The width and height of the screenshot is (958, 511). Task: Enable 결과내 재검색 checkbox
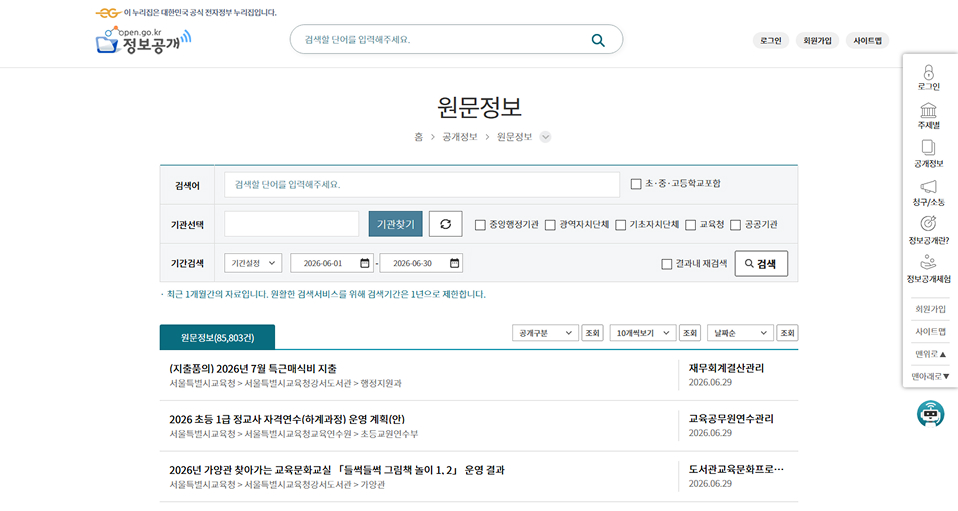(667, 264)
